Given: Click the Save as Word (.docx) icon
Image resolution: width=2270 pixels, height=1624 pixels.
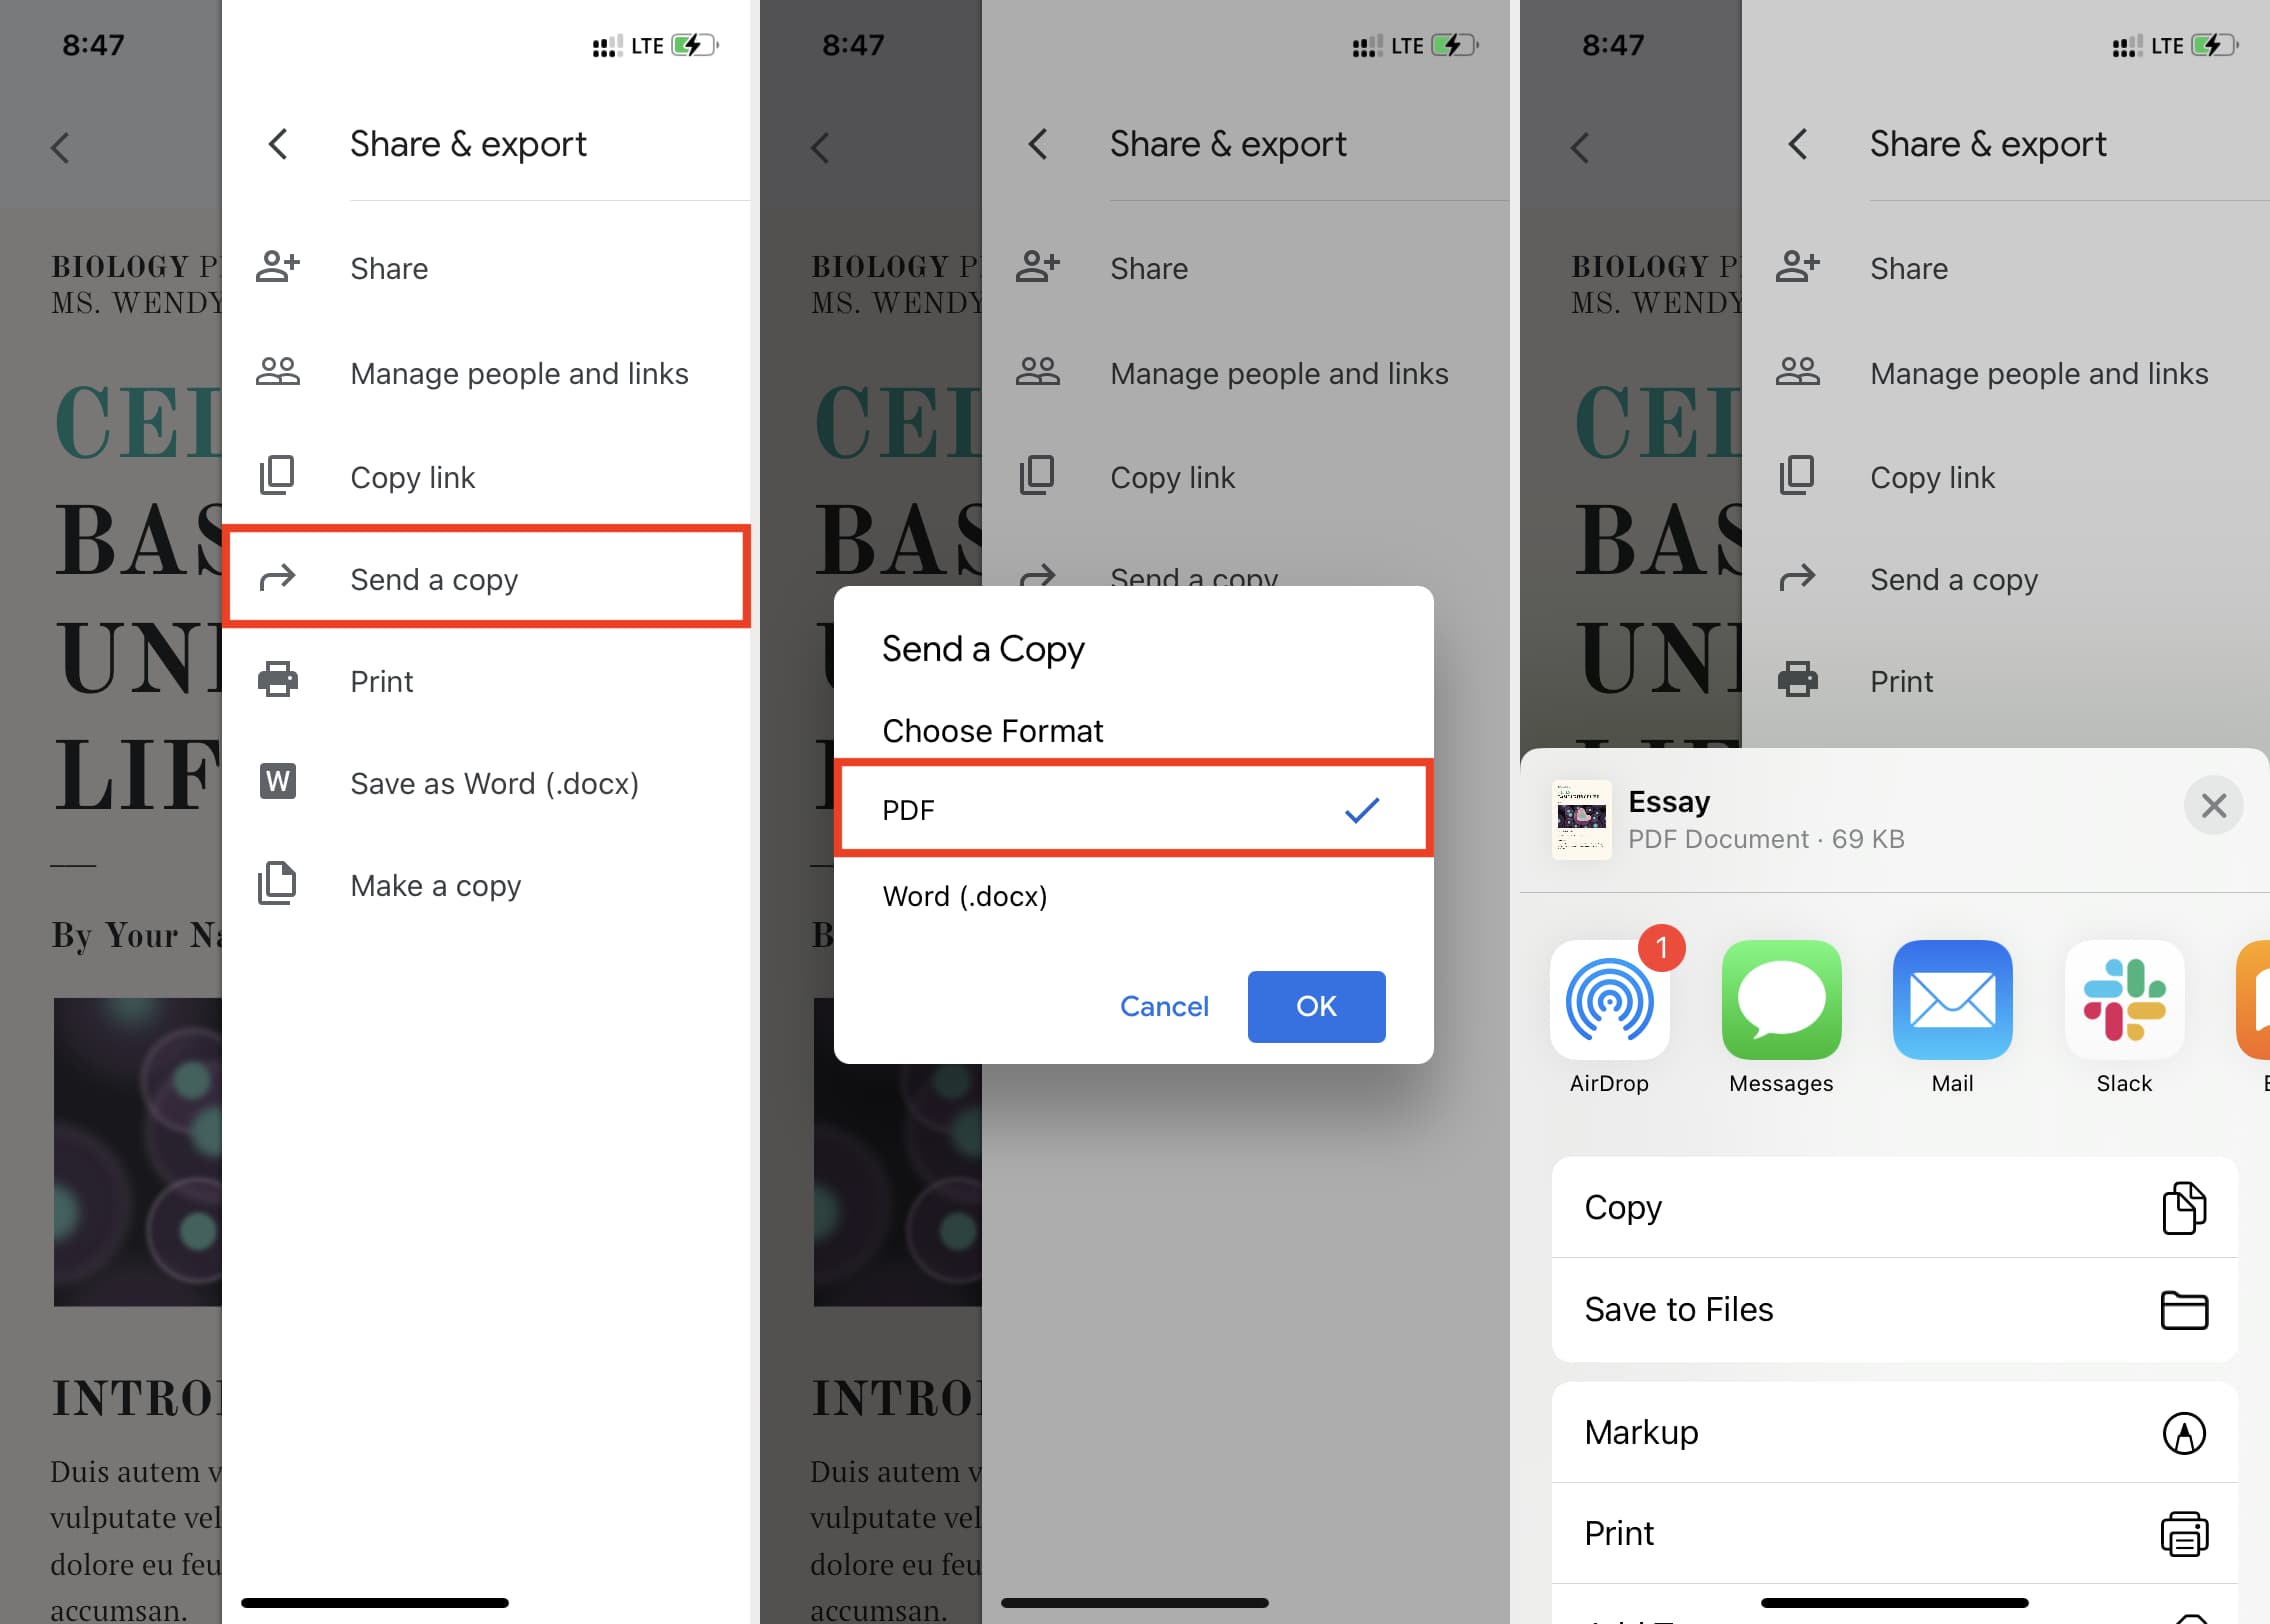Looking at the screenshot, I should [278, 782].
